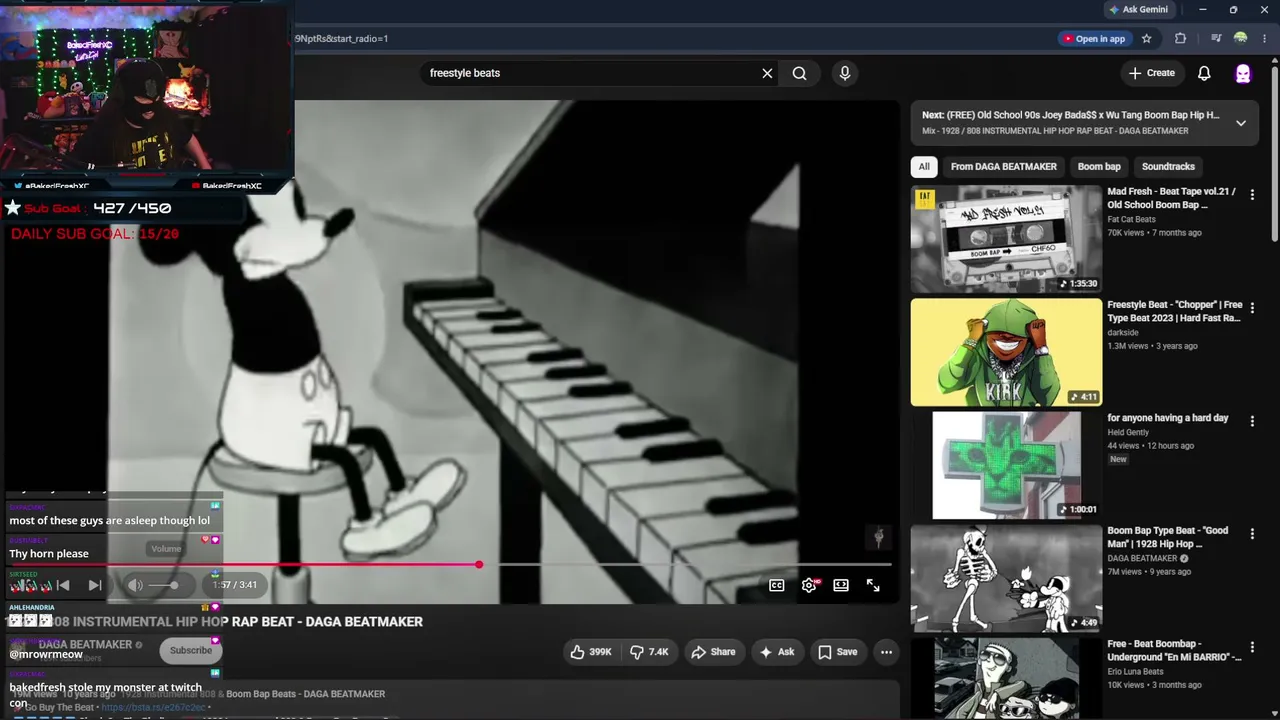Click the Ask Gemini button
This screenshot has width=1280, height=720.
click(x=1139, y=10)
